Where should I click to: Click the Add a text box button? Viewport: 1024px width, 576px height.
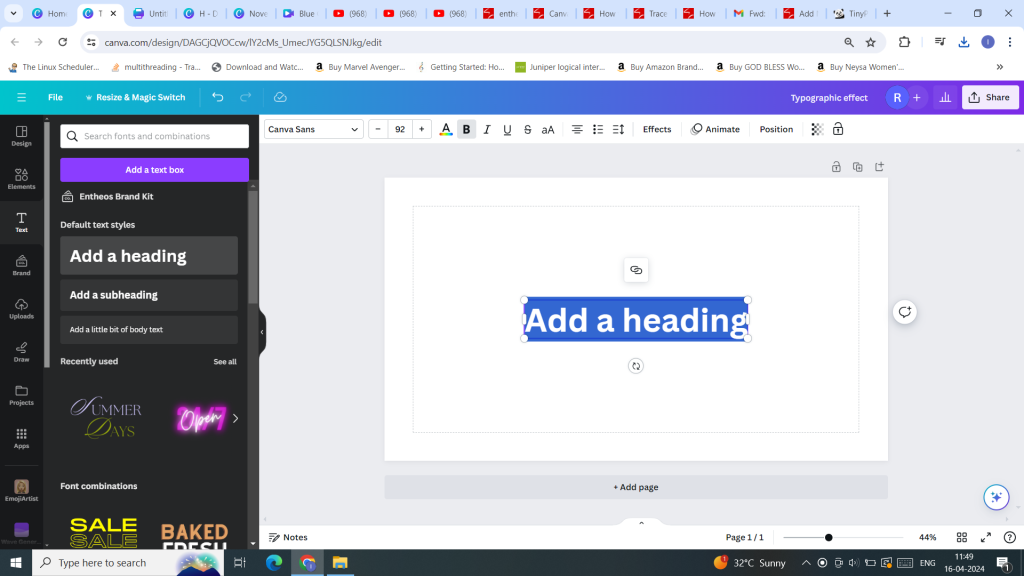(x=154, y=170)
